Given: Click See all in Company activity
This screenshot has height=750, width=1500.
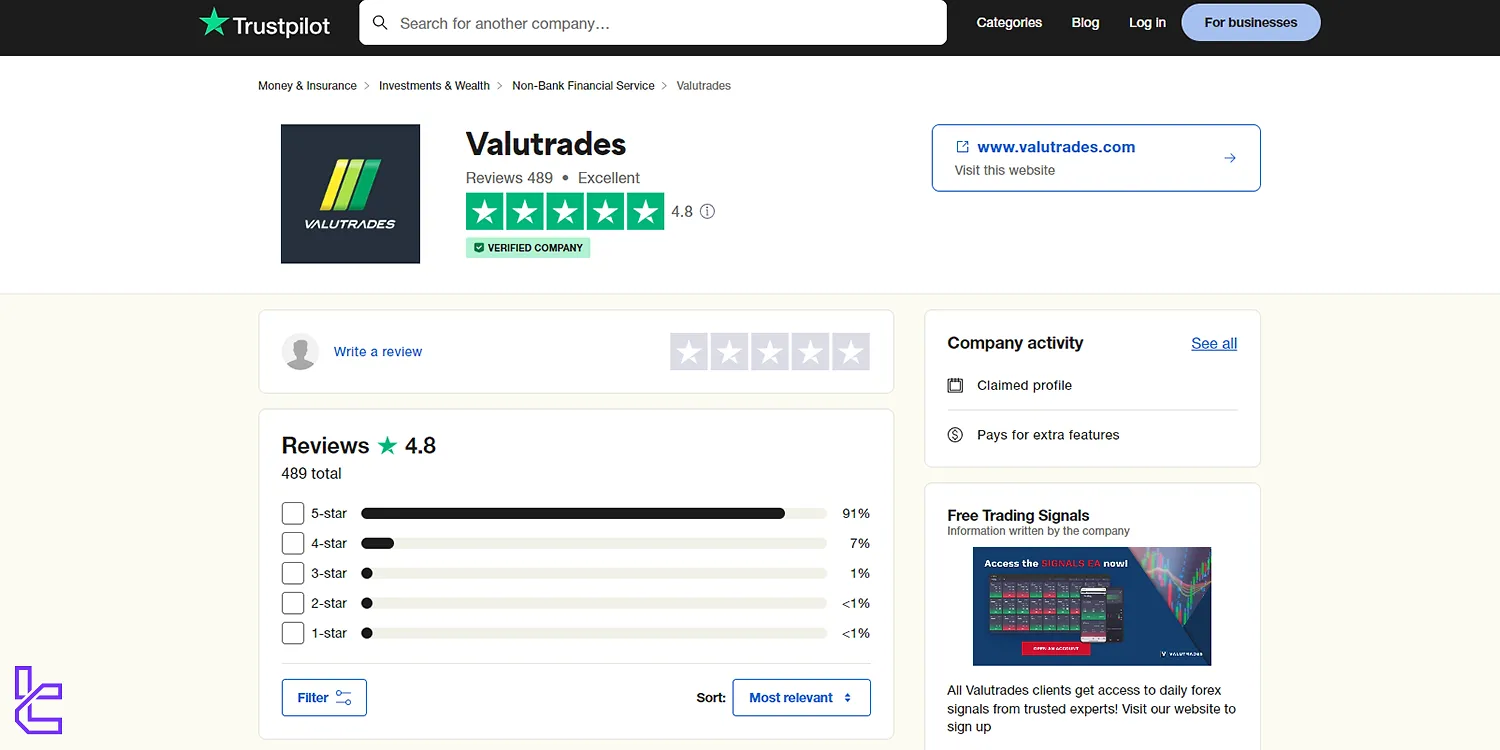Looking at the screenshot, I should tap(1214, 343).
